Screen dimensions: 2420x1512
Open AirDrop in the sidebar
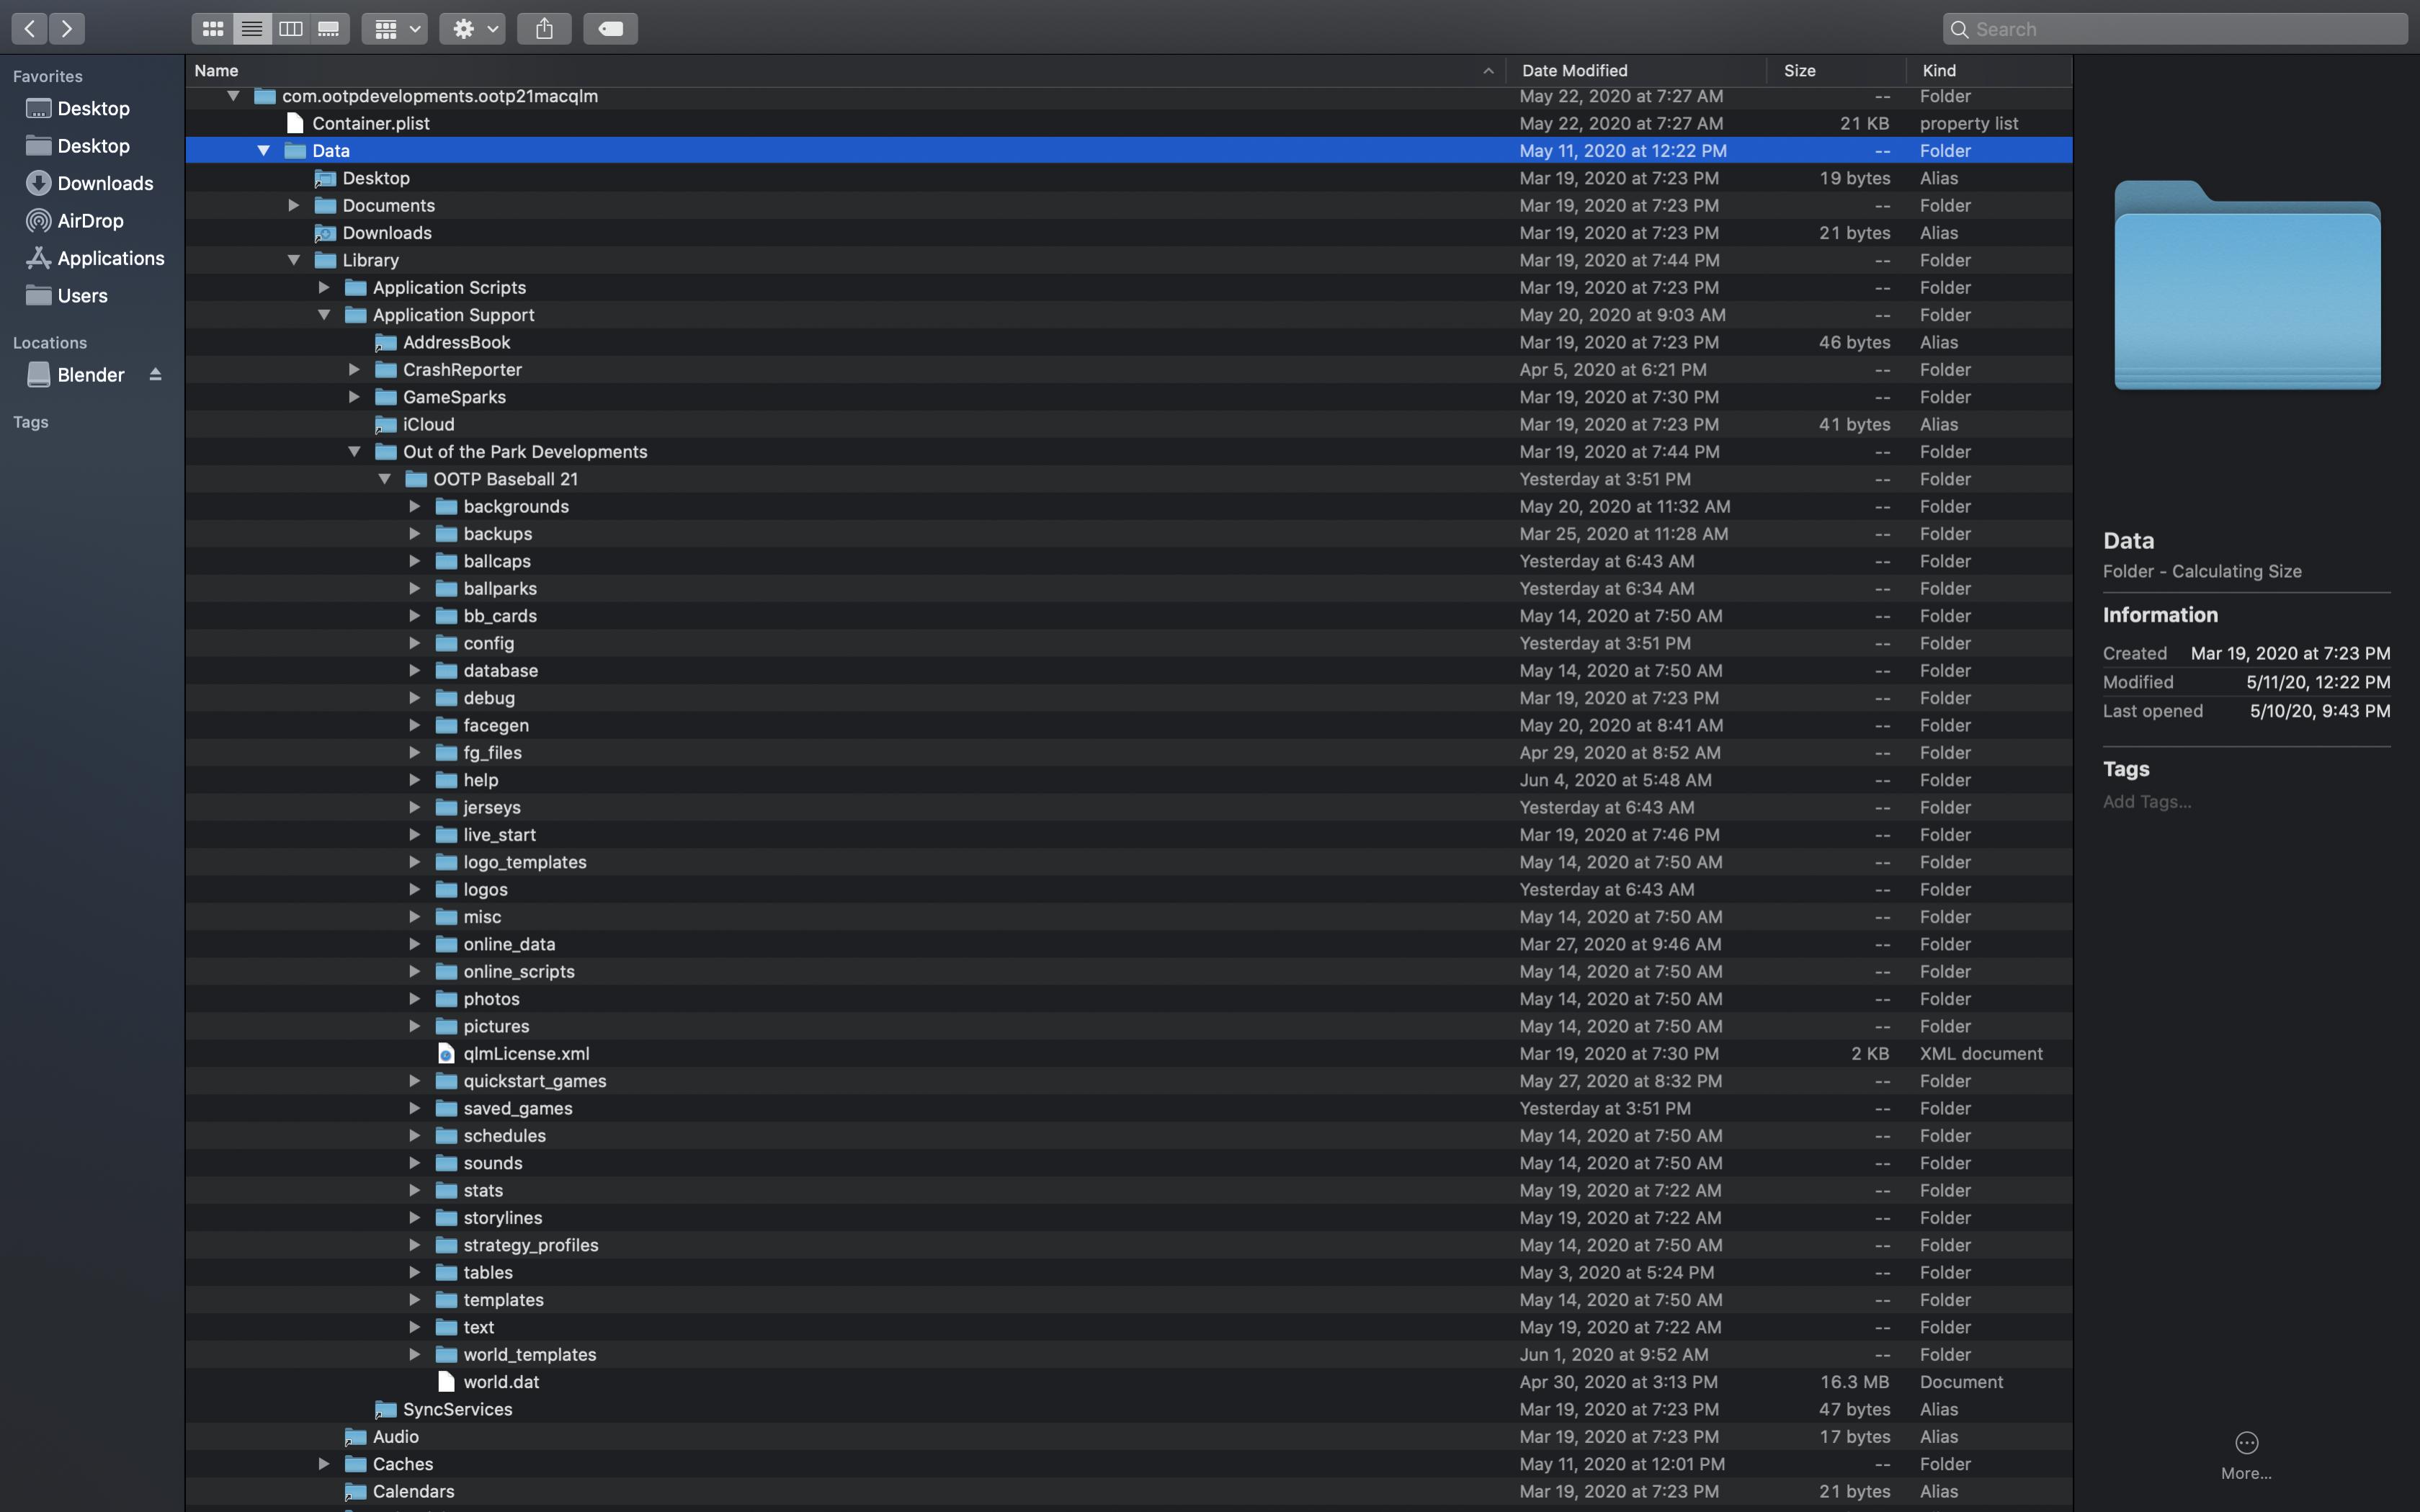pos(90,221)
